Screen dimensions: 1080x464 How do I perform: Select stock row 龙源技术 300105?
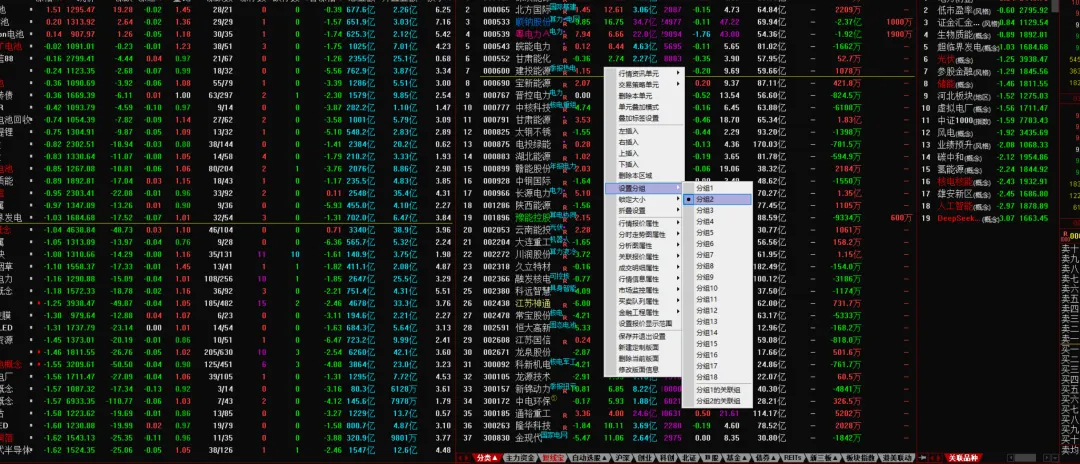click(685, 377)
